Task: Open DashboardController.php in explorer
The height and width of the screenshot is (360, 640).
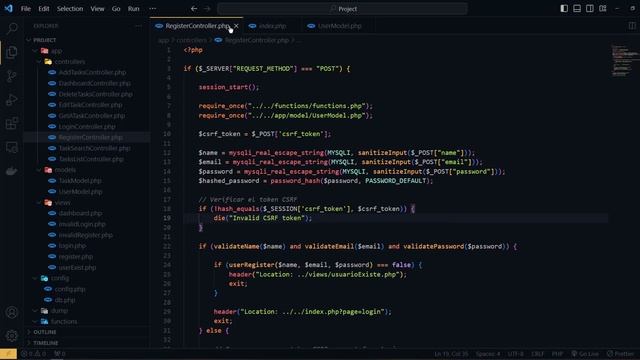Action: pyautogui.click(x=94, y=83)
